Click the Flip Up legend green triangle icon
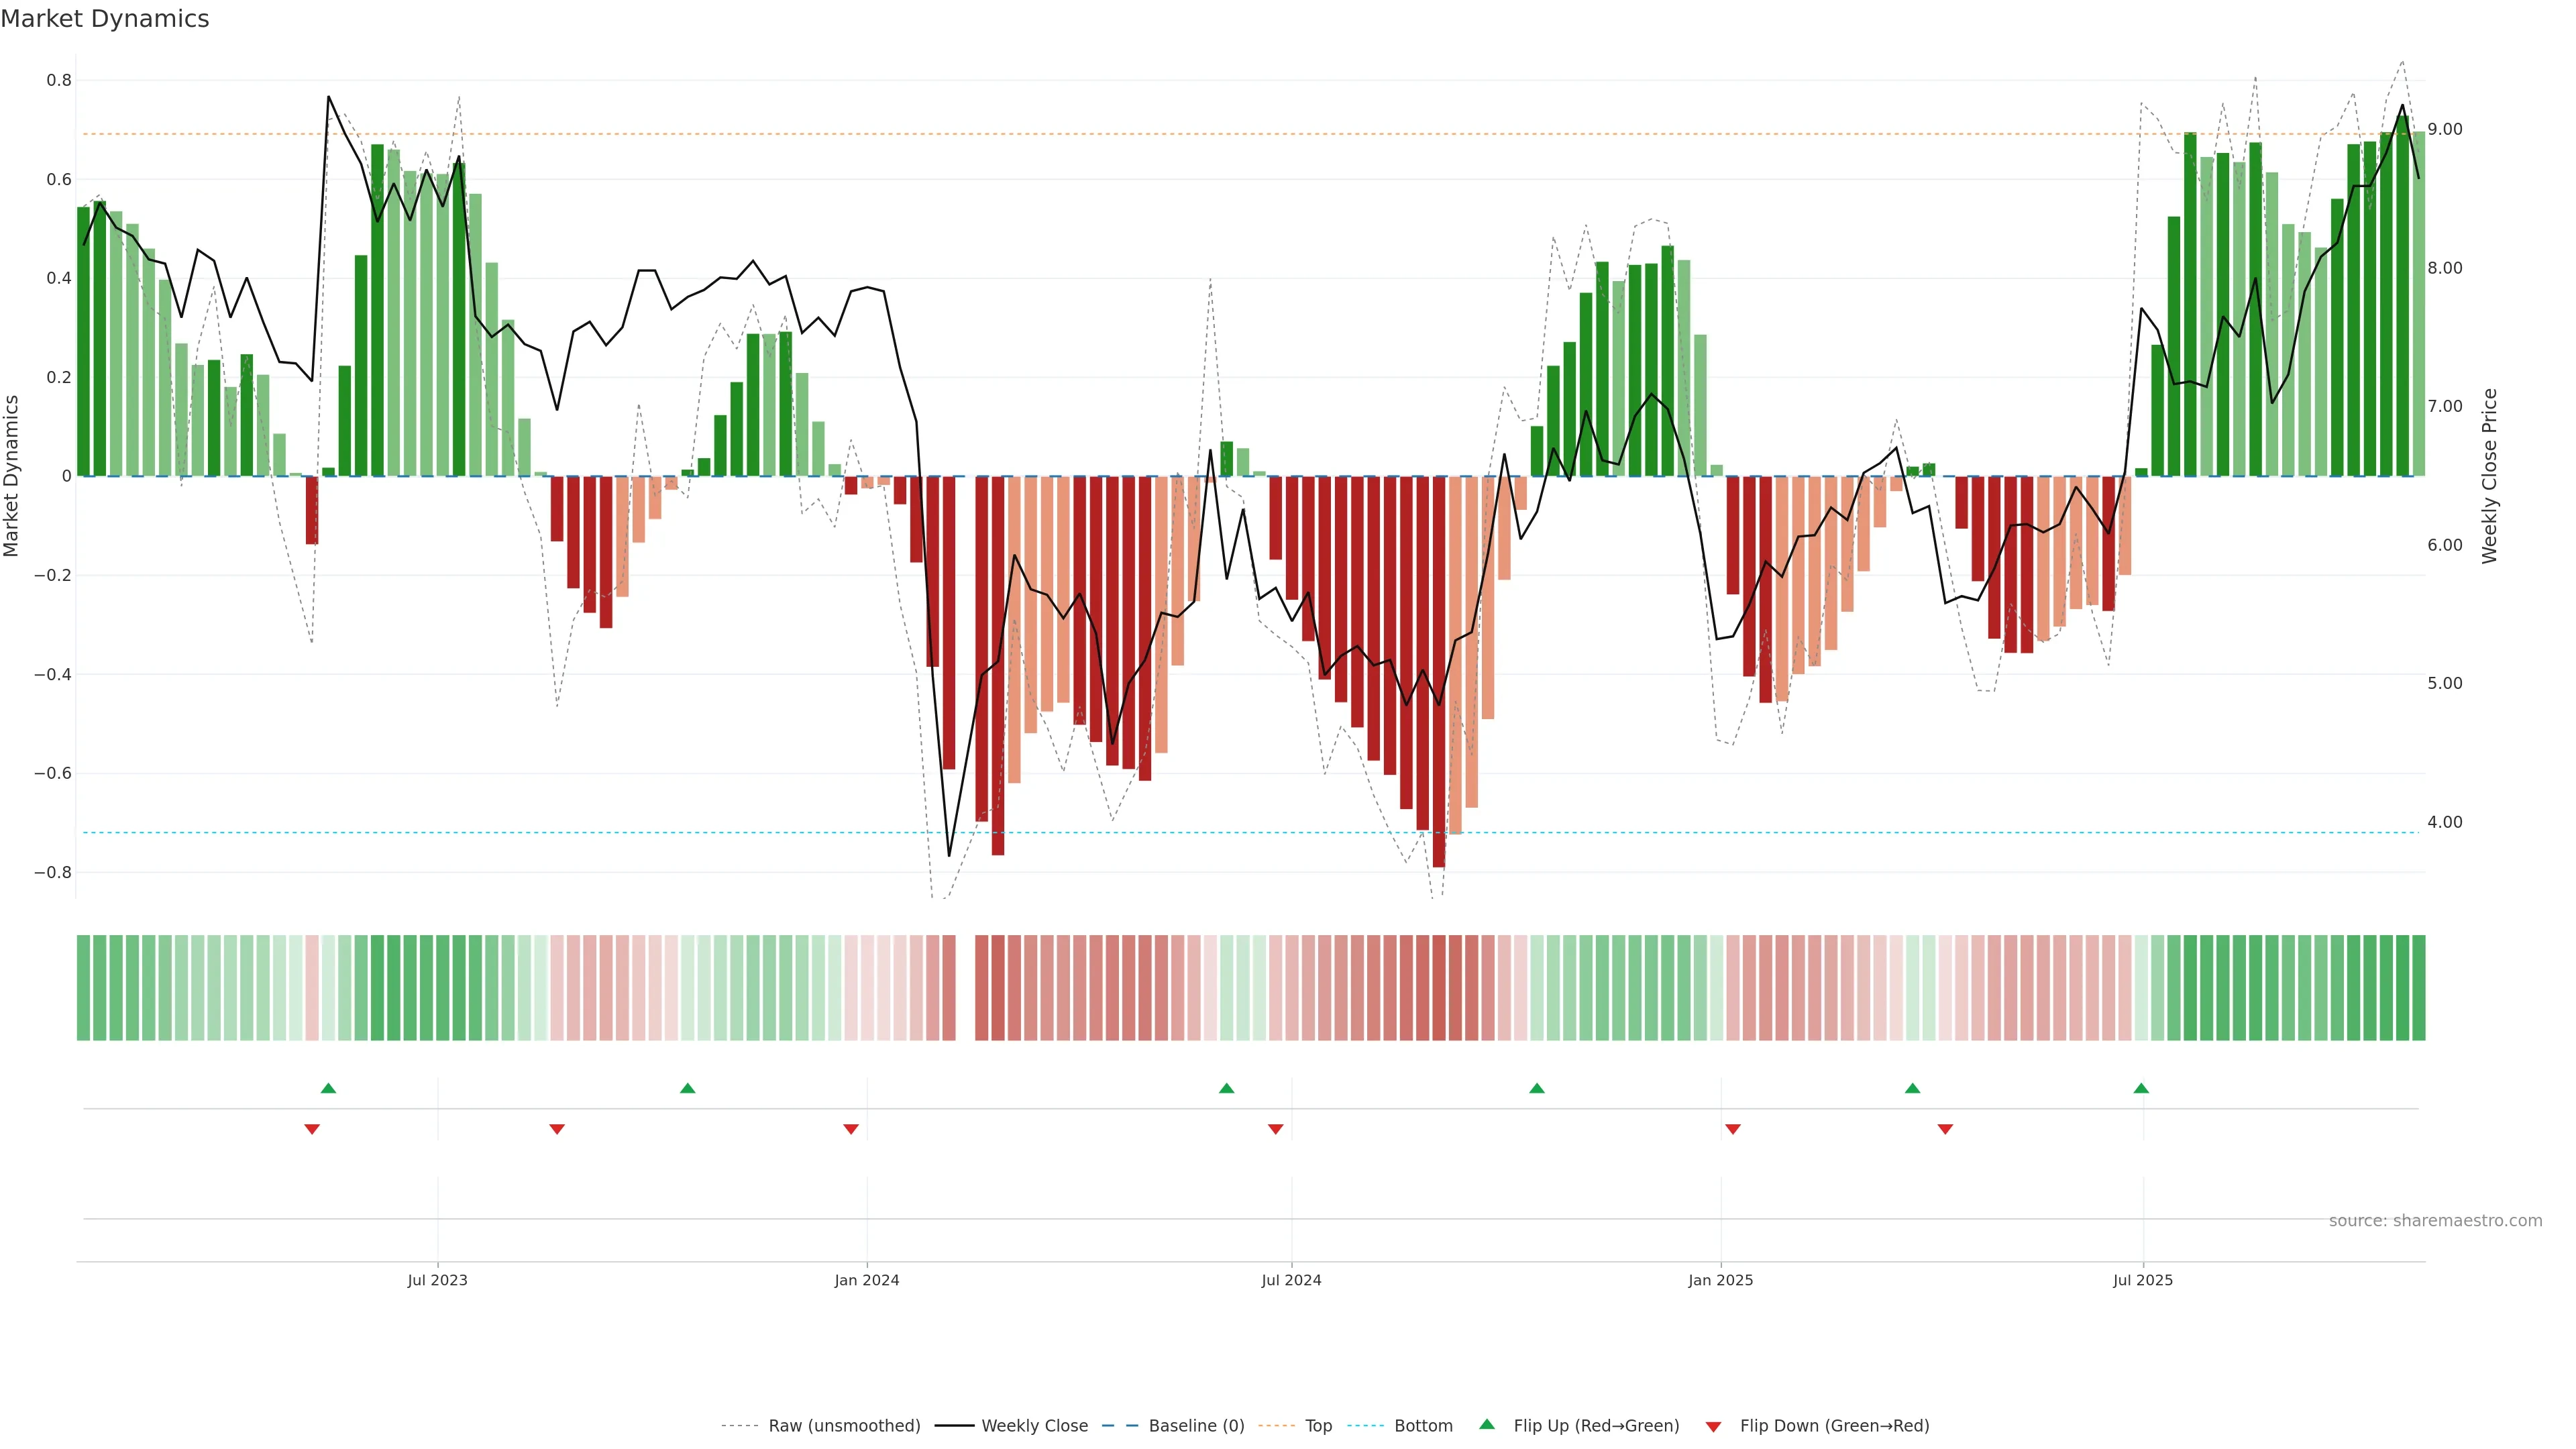The image size is (2576, 1449). coord(1487,1424)
